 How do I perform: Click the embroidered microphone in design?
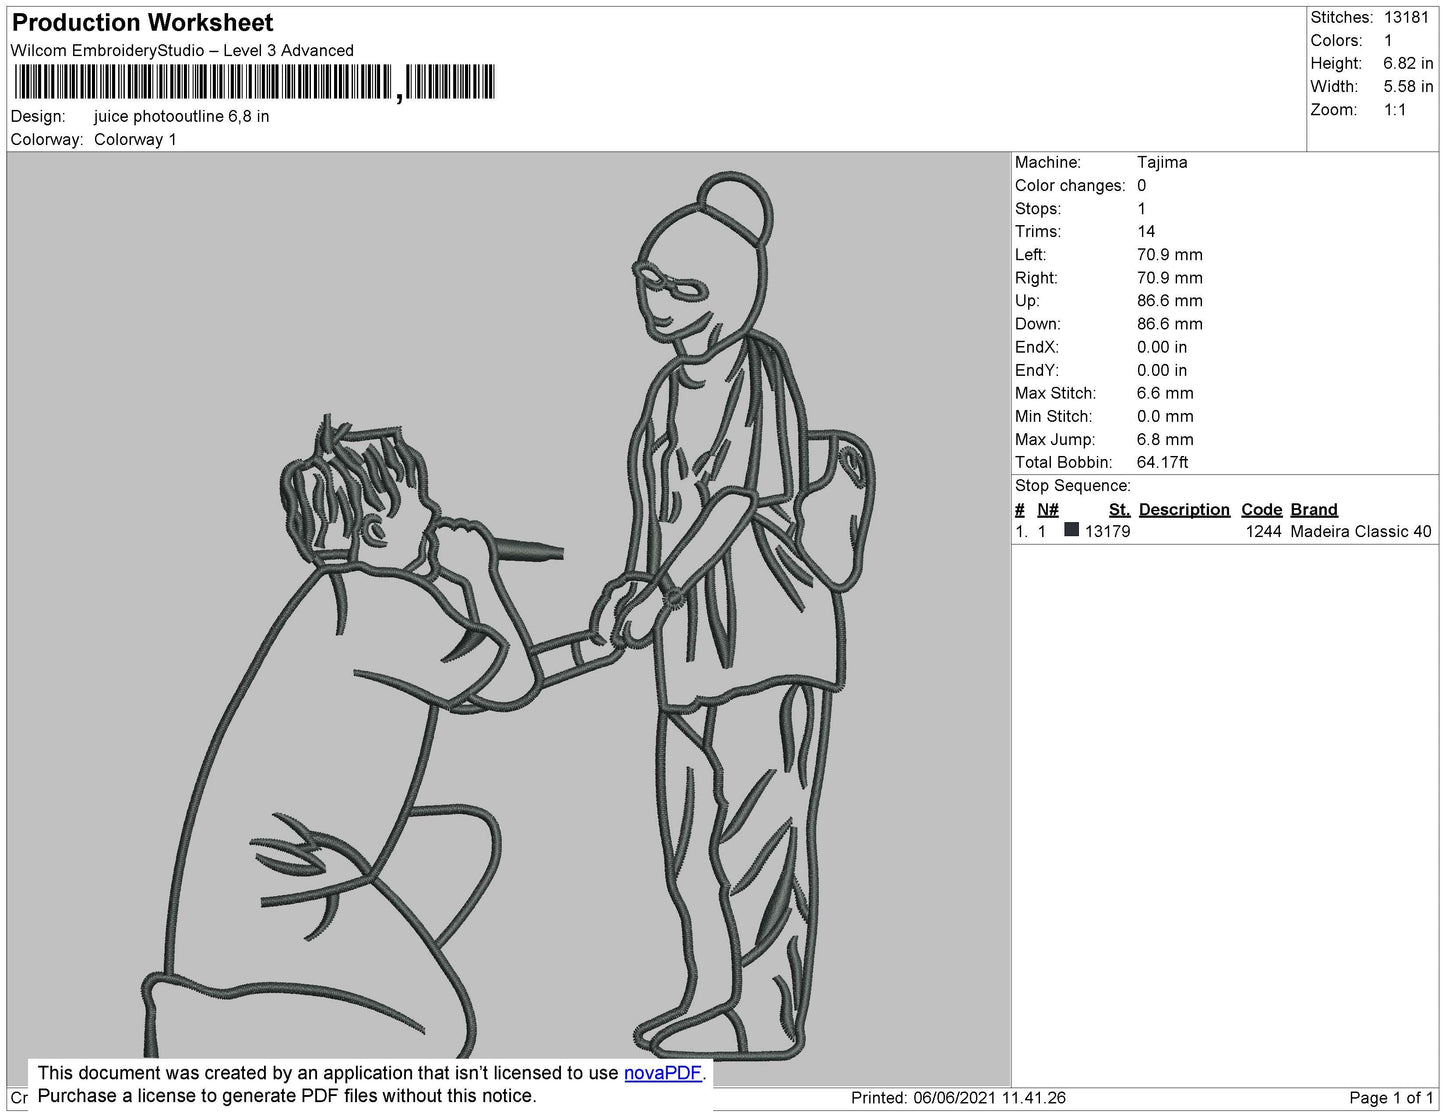[x=528, y=549]
